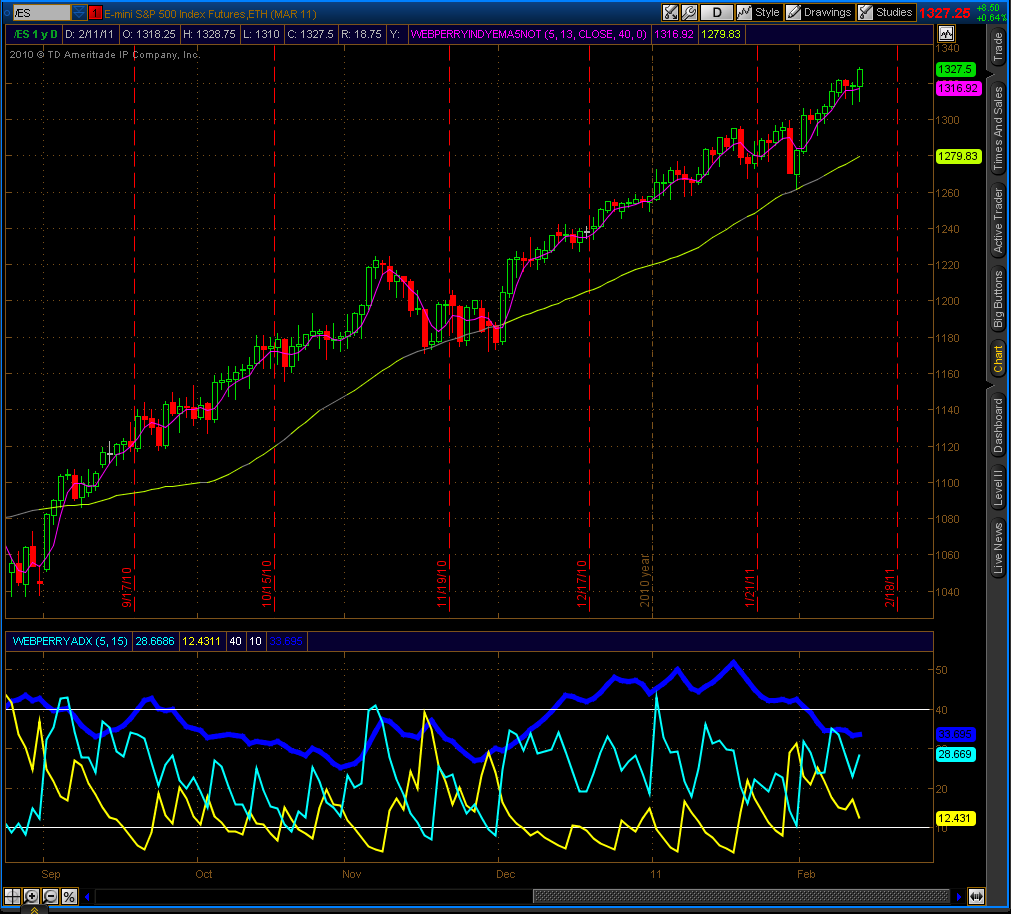
Task: Switch to Times And Sales tab
Action: (998, 128)
